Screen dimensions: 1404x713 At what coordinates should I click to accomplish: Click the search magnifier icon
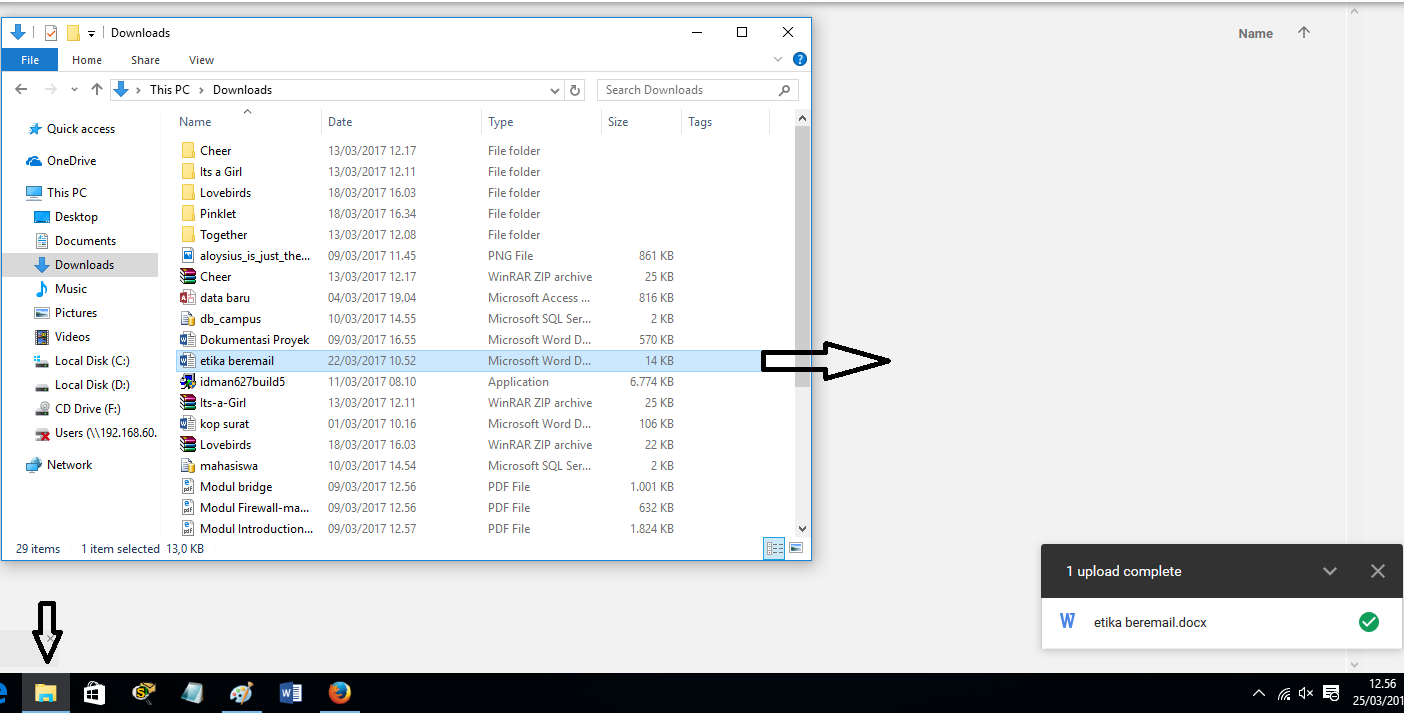(x=785, y=90)
